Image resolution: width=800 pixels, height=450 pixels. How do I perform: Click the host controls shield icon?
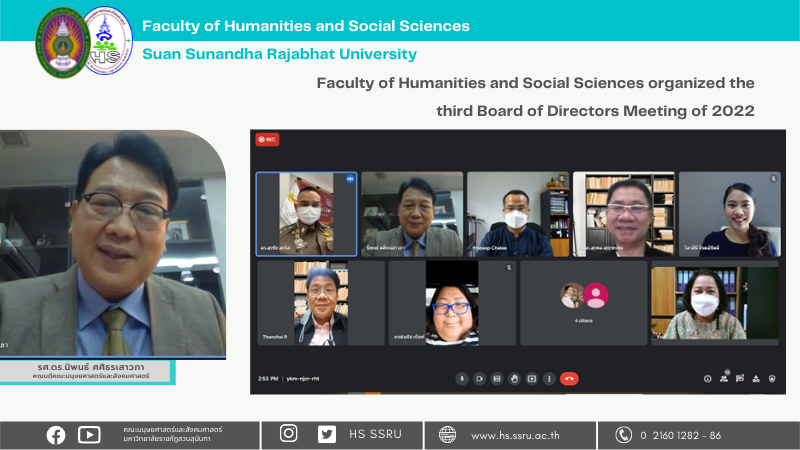point(770,379)
